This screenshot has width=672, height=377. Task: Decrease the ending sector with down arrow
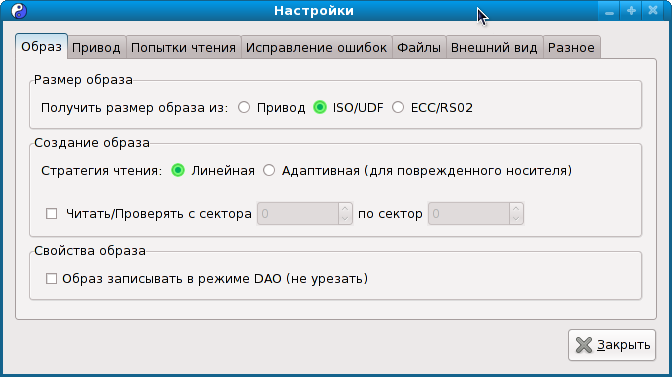[x=516, y=218]
